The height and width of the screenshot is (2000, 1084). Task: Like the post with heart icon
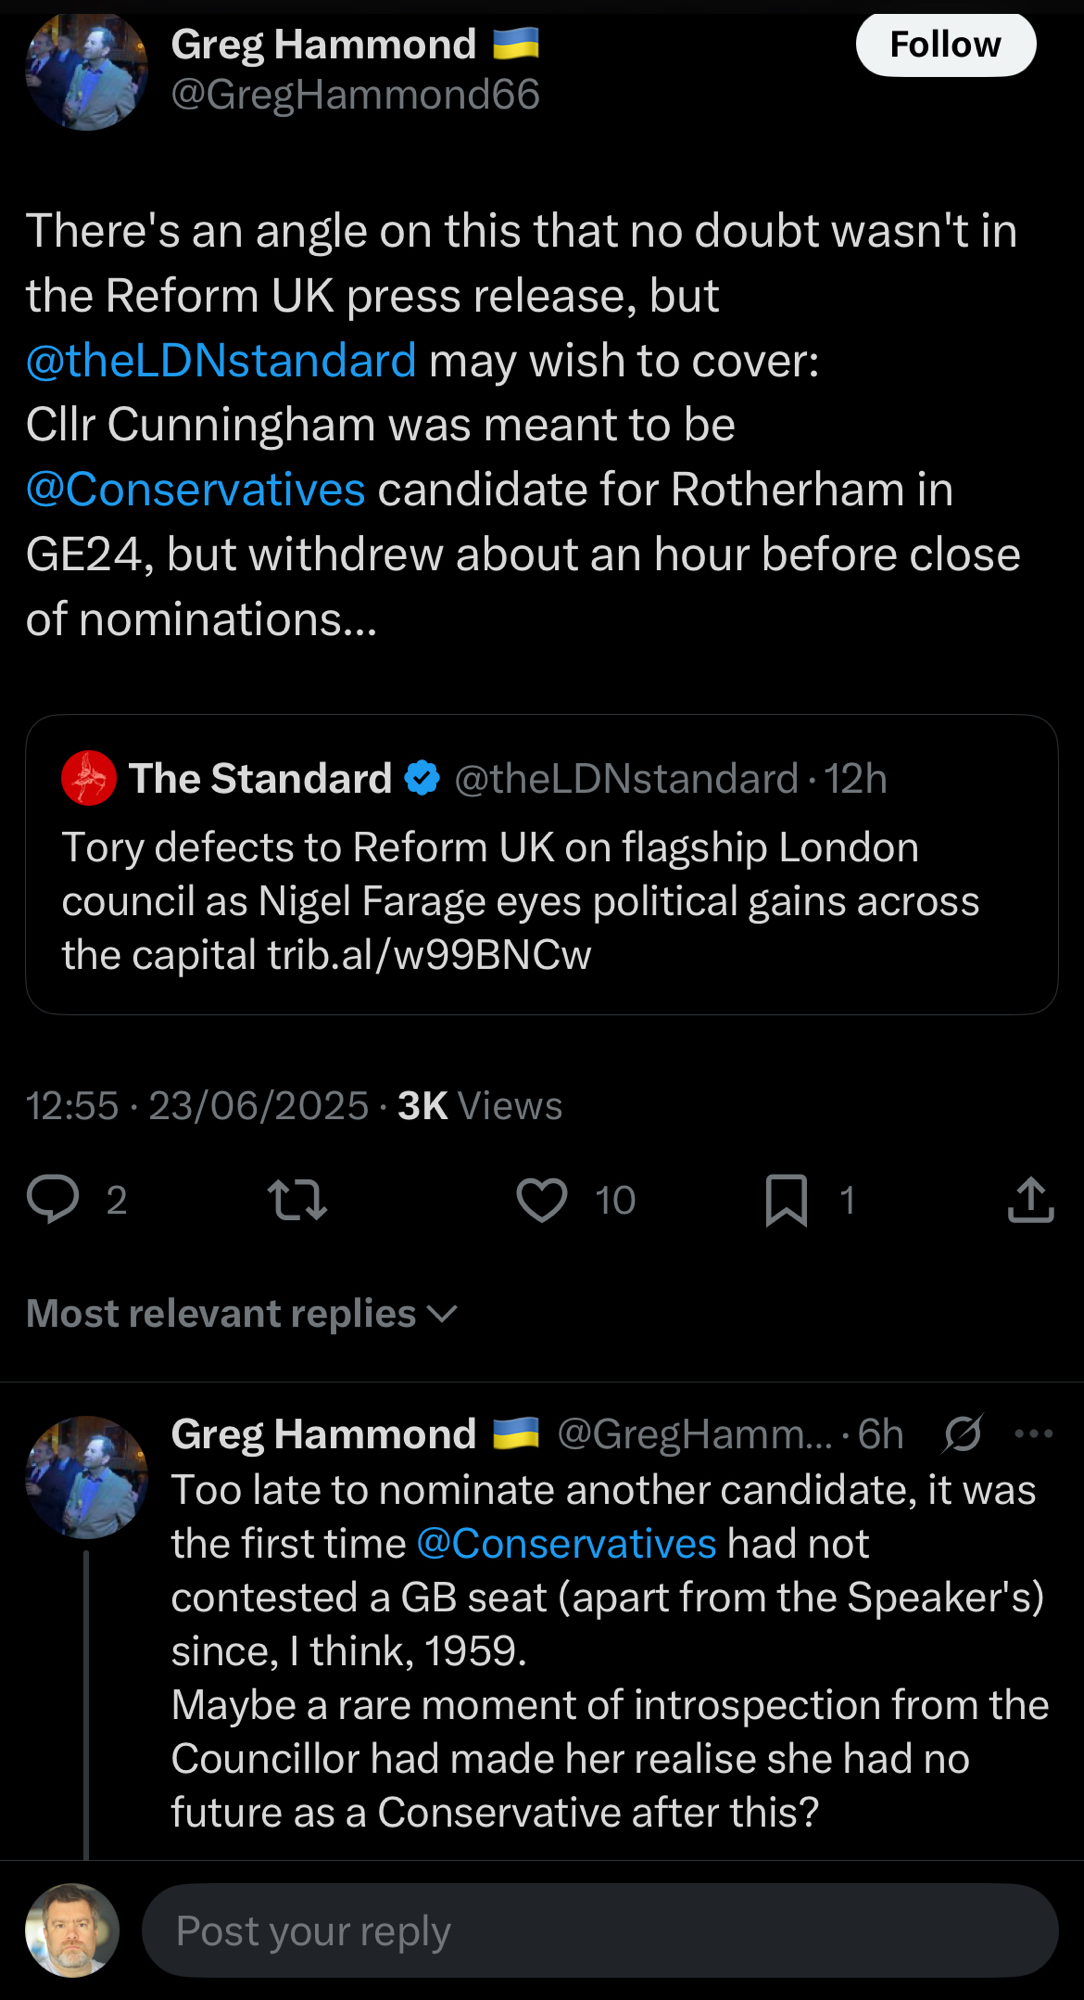pyautogui.click(x=542, y=1199)
